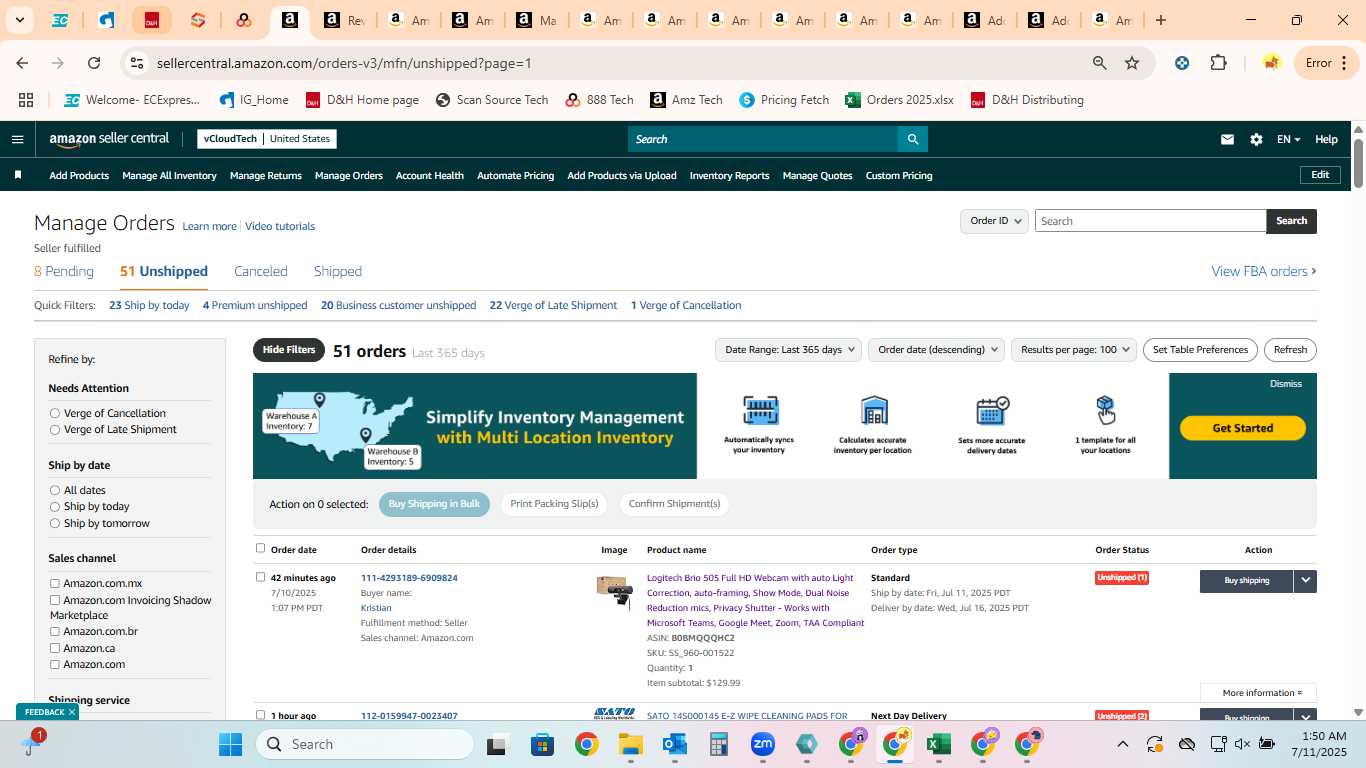Open the browser Extensions puzzle icon
The image size is (1366, 768).
click(1218, 63)
